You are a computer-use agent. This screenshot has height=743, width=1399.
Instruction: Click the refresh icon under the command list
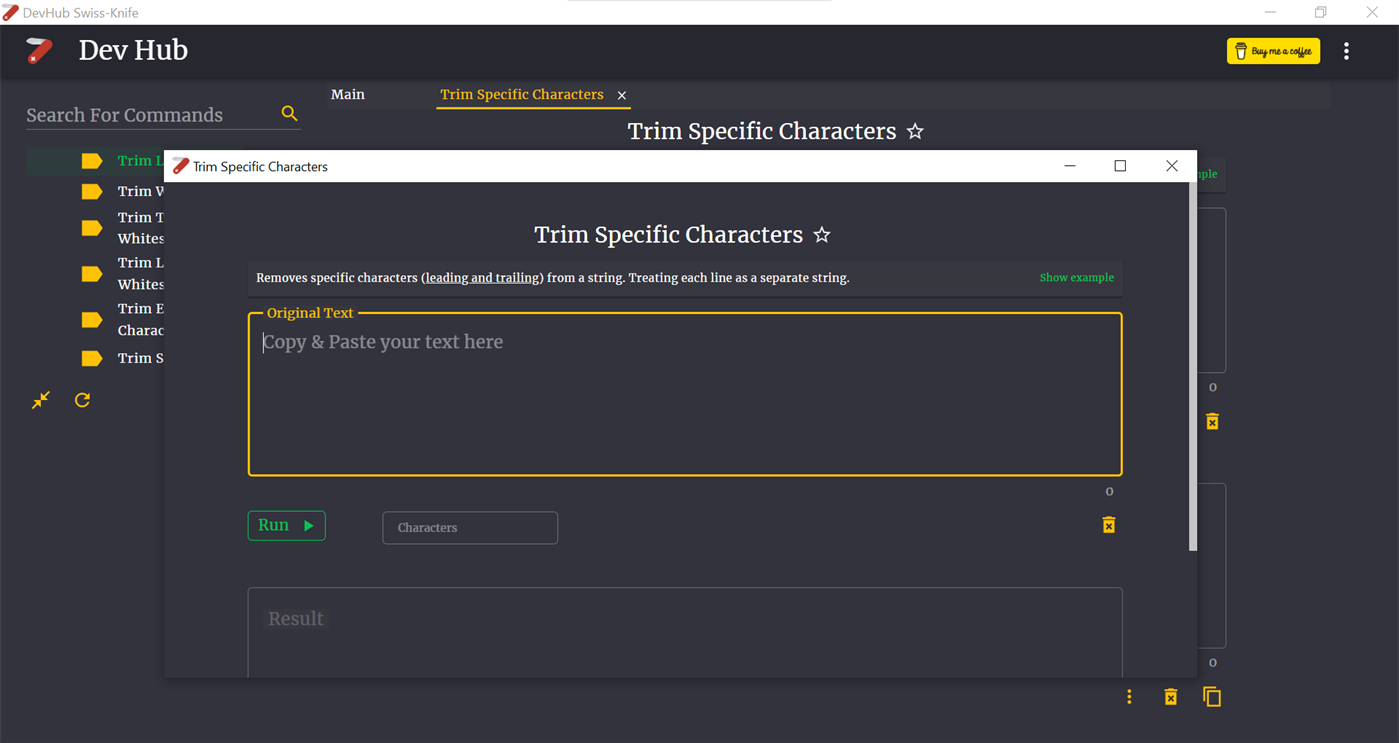[83, 400]
